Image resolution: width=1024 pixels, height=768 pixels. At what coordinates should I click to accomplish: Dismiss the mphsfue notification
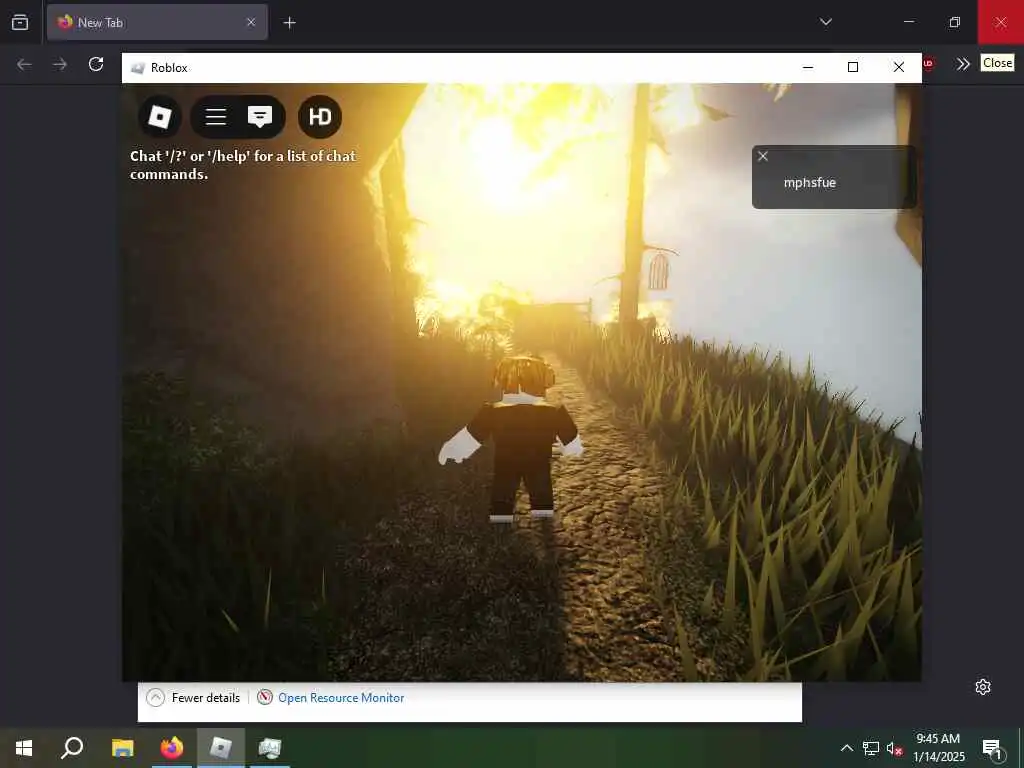(x=763, y=156)
